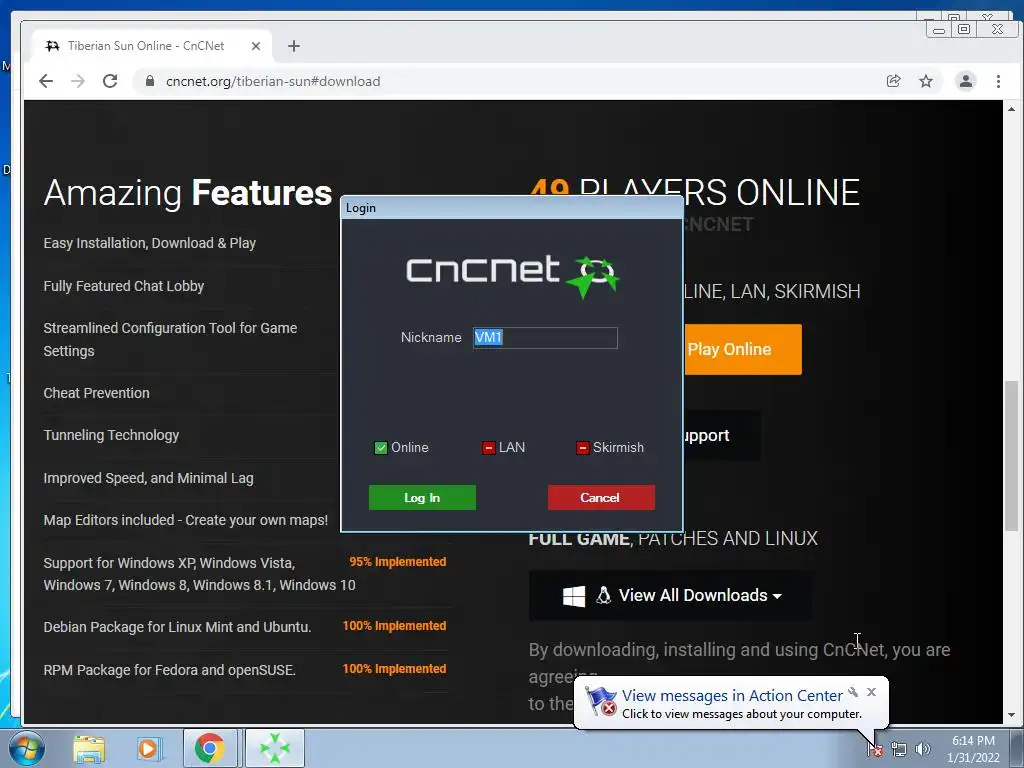The width and height of the screenshot is (1024, 768).
Task: Enable the LAN mode checkbox
Action: [x=488, y=448]
